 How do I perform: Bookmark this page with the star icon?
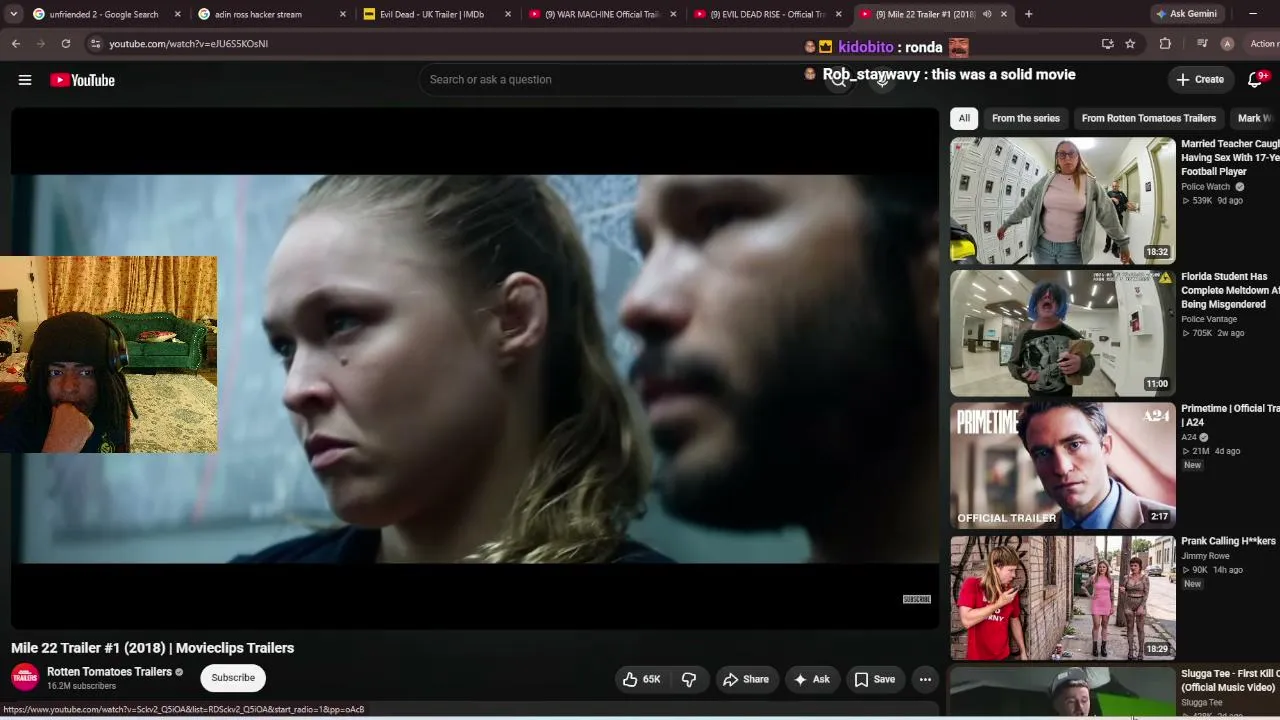[1130, 44]
